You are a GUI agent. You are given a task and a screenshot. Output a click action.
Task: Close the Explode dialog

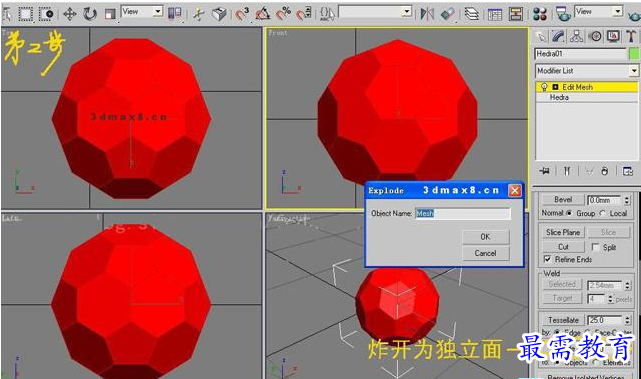coord(515,190)
